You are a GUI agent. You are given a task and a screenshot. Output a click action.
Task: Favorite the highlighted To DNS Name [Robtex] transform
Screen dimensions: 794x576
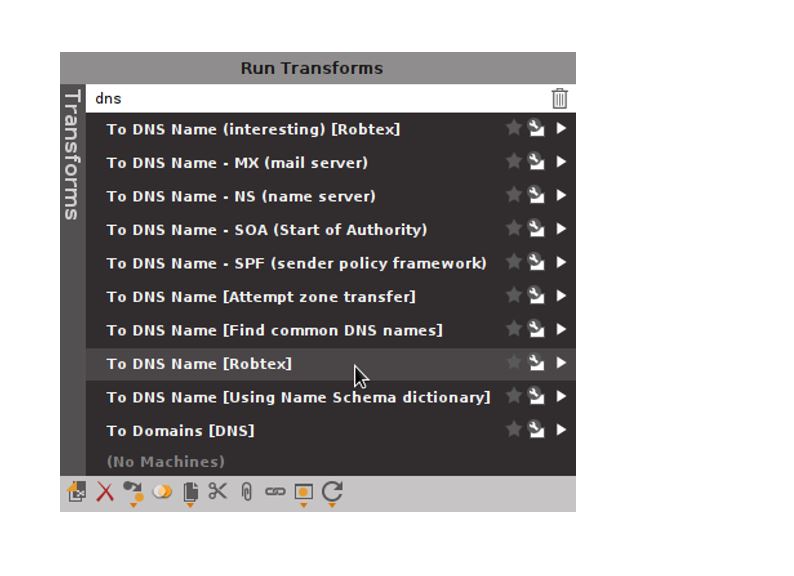tap(513, 362)
